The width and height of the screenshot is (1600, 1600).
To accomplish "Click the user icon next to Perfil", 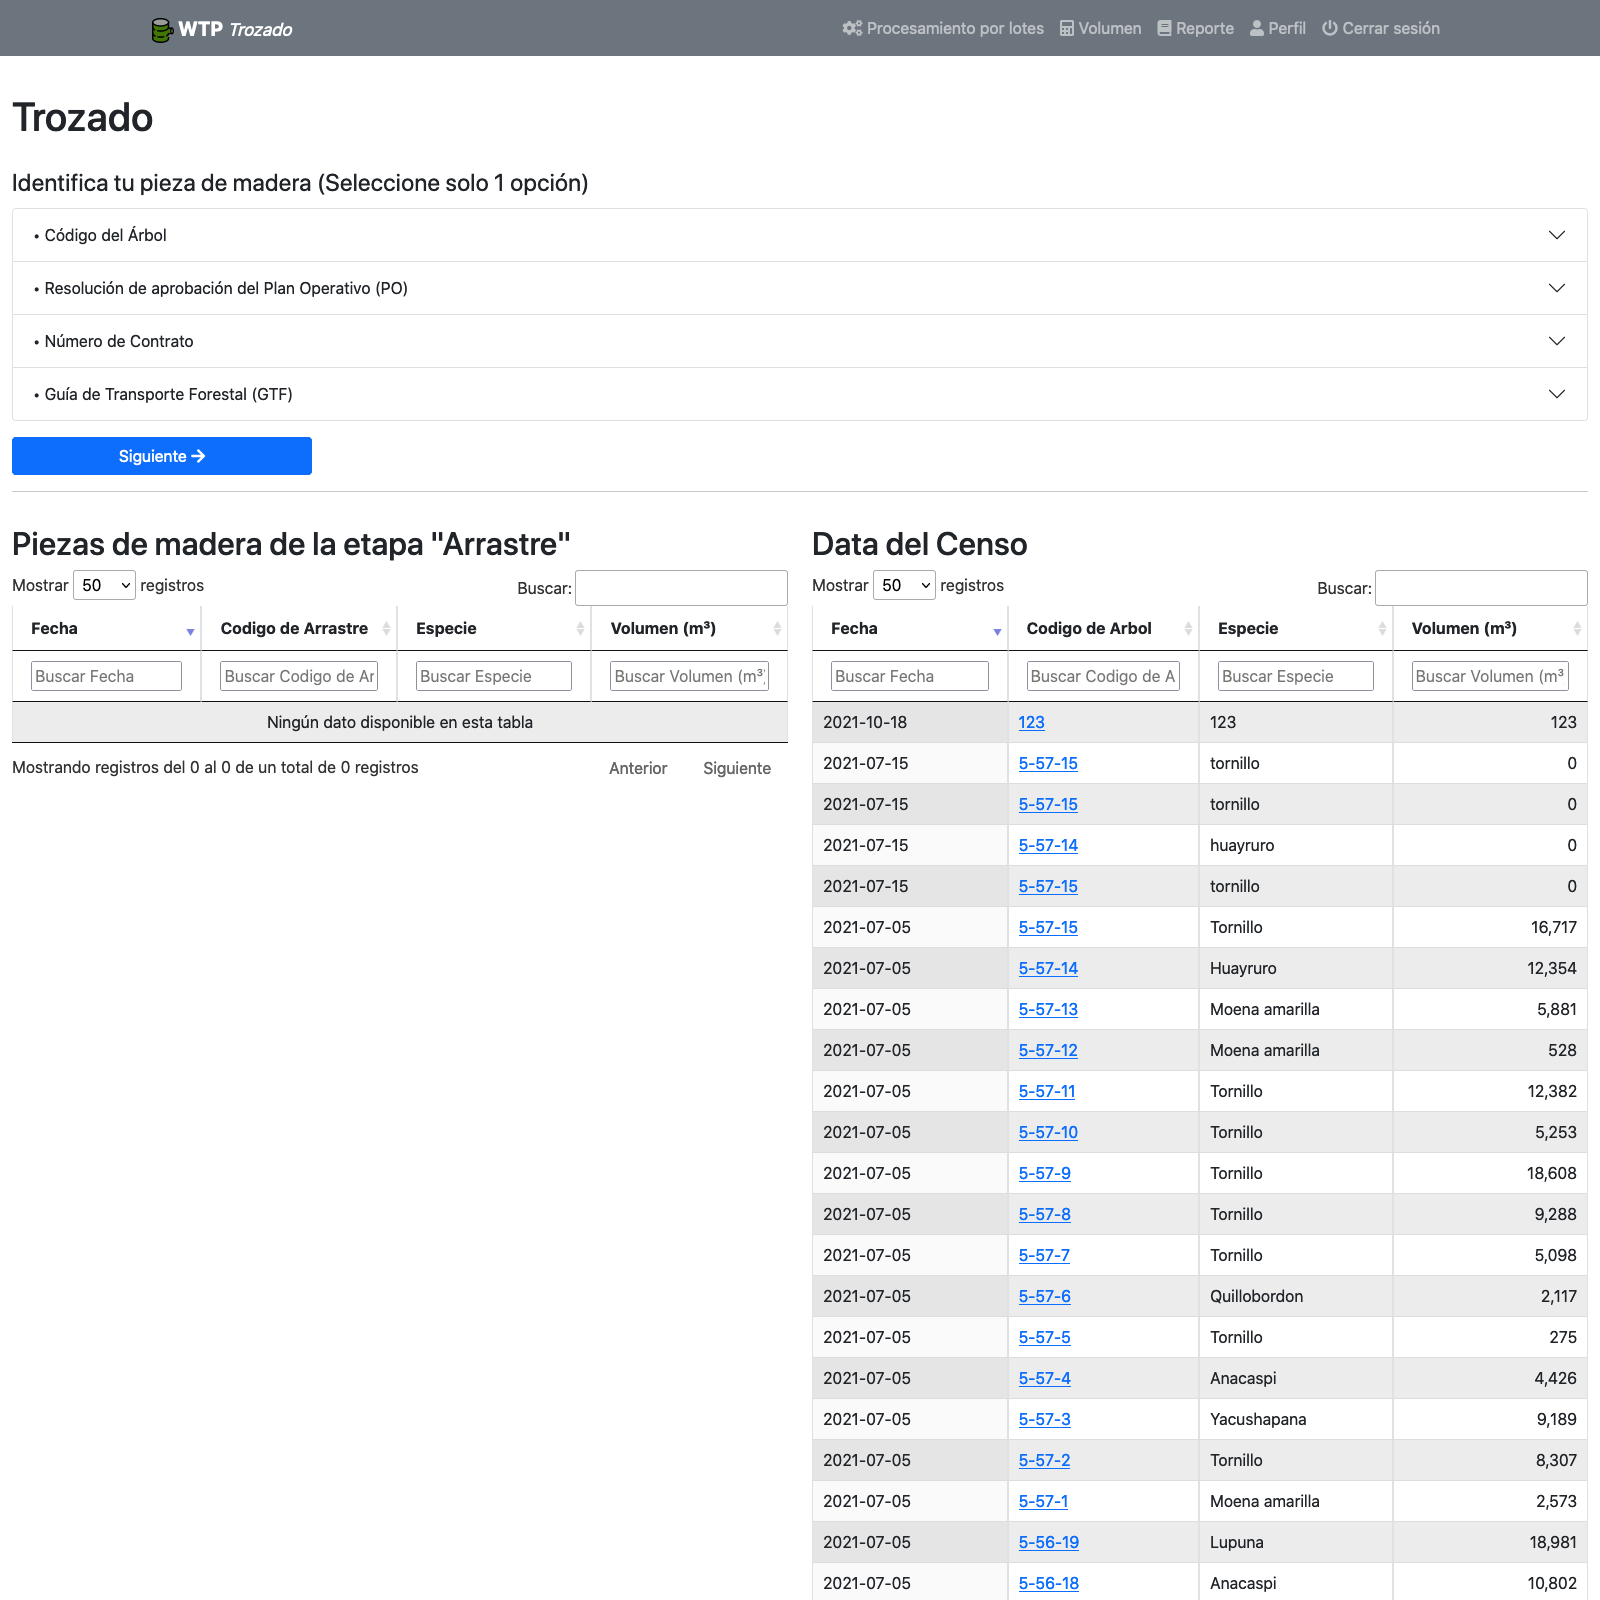I will pos(1257,28).
